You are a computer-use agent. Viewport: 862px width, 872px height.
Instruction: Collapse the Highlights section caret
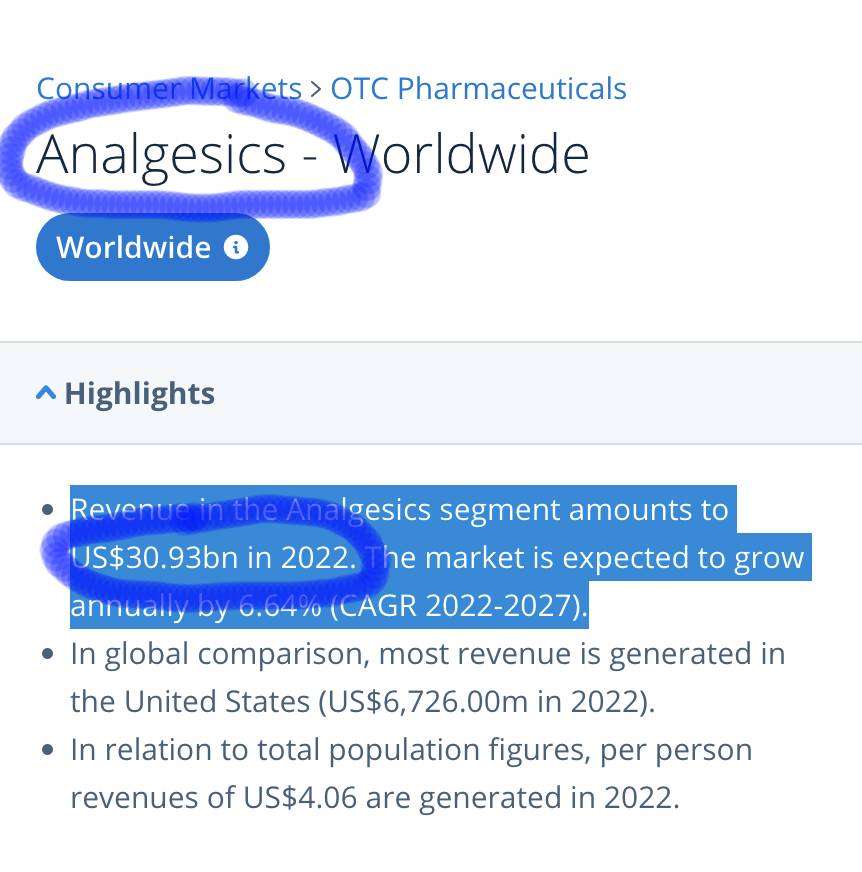coord(45,393)
